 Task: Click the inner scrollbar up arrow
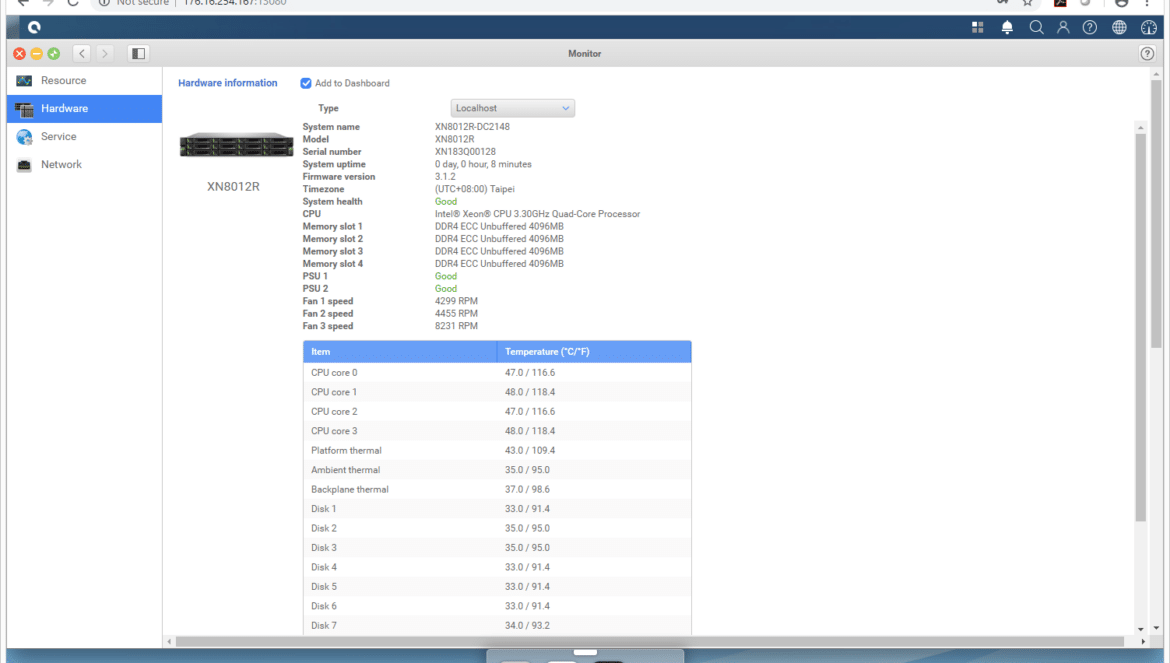1140,128
